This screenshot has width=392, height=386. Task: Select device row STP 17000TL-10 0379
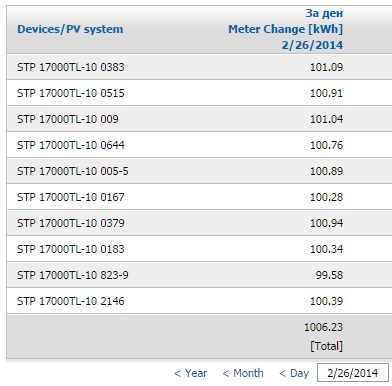(199, 223)
